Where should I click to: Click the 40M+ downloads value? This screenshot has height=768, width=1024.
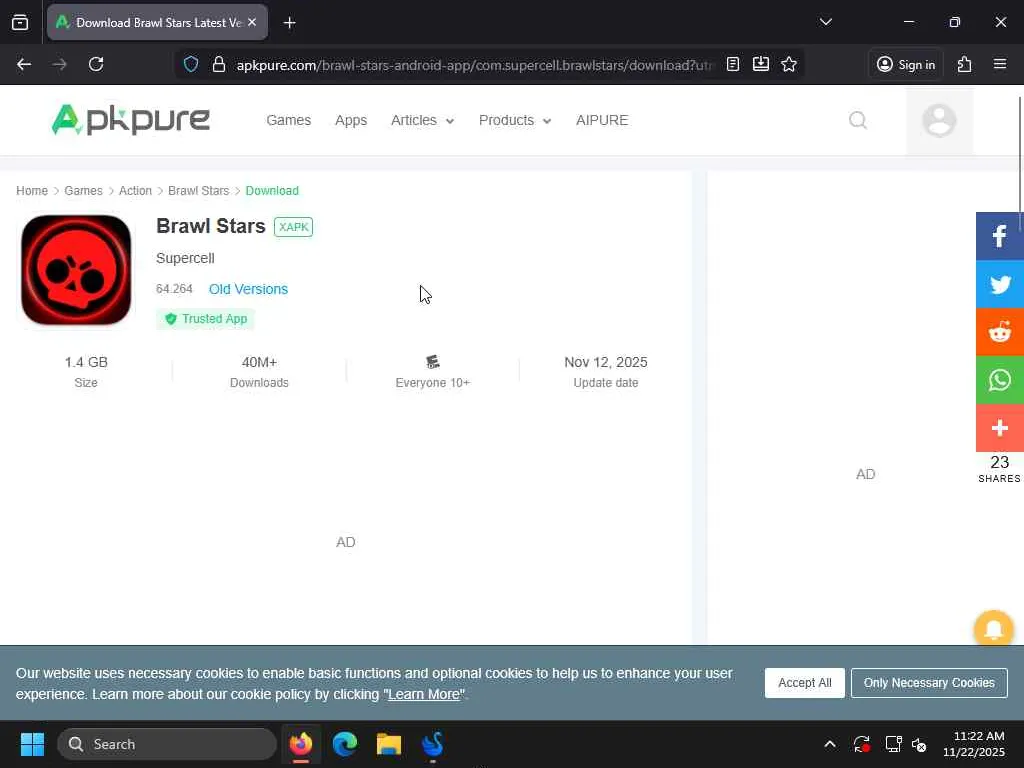[259, 362]
